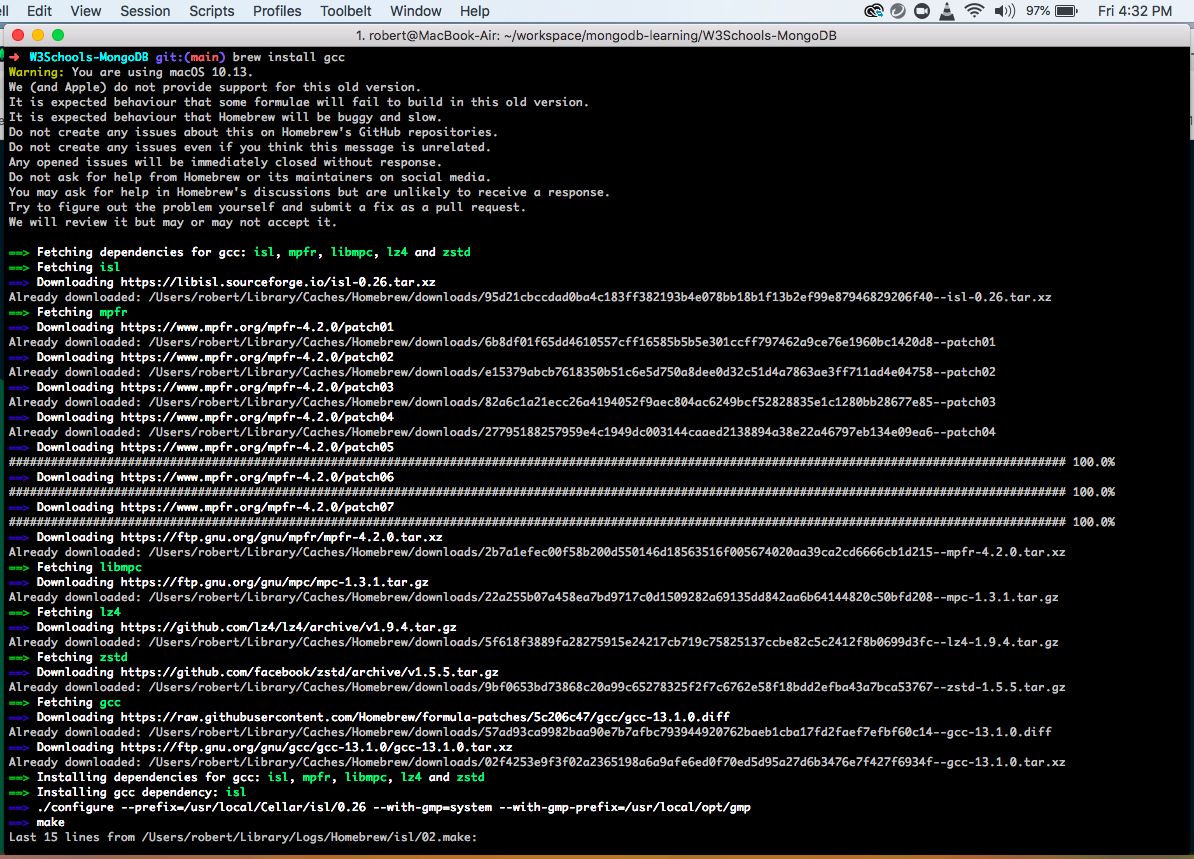Open the Scripts menu
This screenshot has height=859, width=1194.
211,11
